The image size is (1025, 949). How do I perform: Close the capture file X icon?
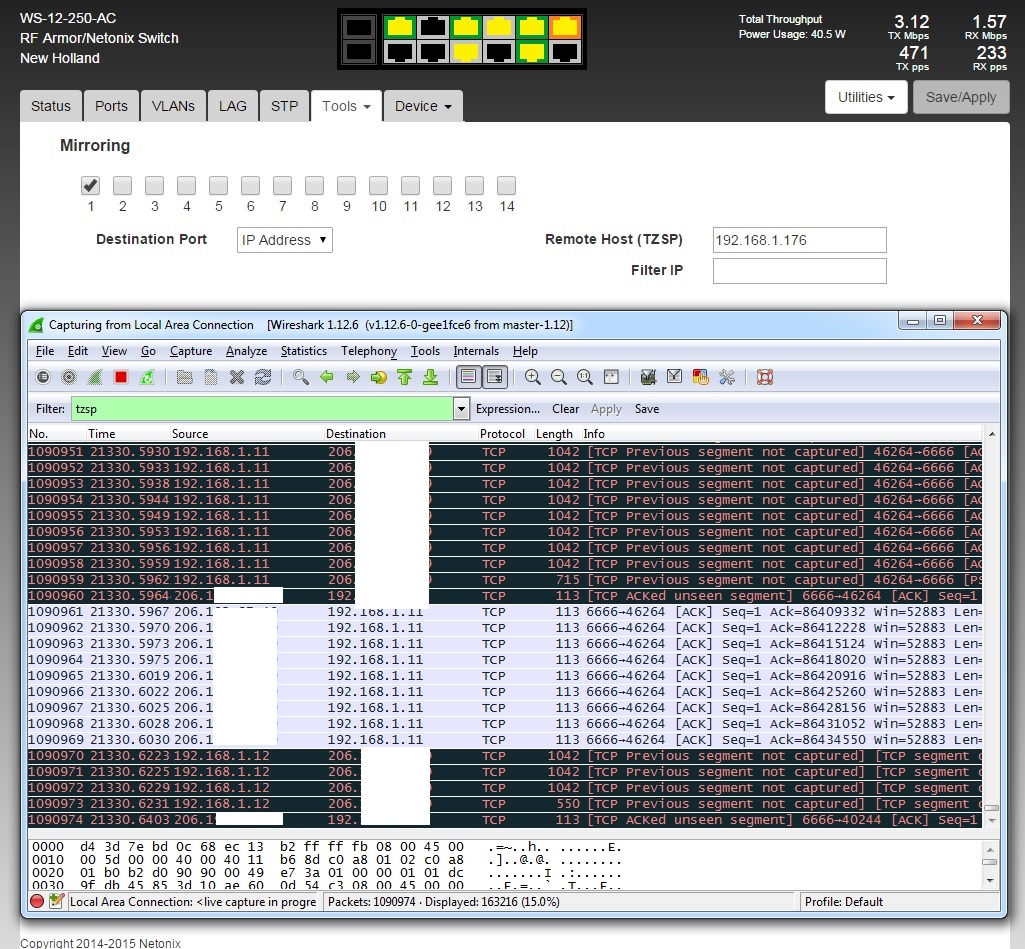click(237, 377)
